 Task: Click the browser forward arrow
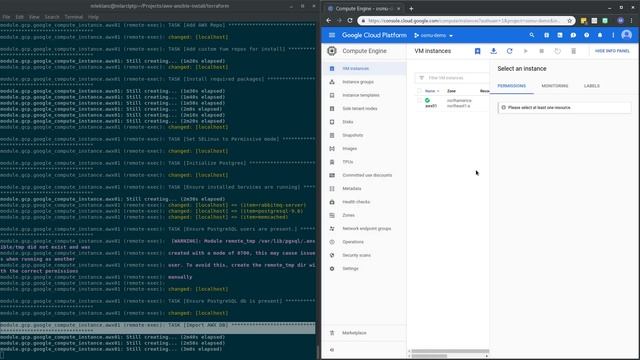point(339,20)
